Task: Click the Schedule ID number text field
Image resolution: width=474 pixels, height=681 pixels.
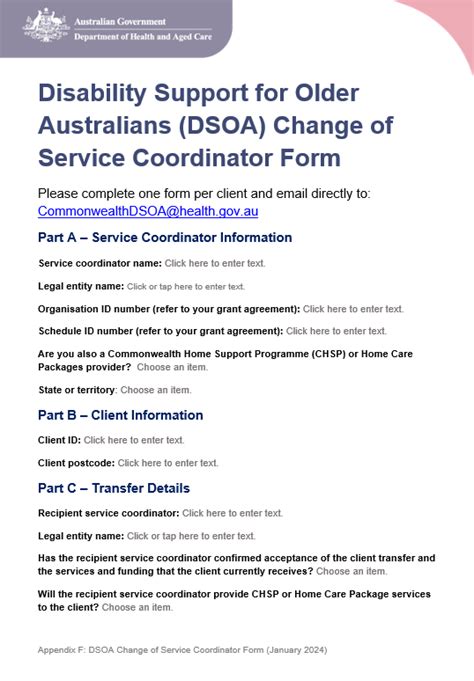Action: point(336,331)
